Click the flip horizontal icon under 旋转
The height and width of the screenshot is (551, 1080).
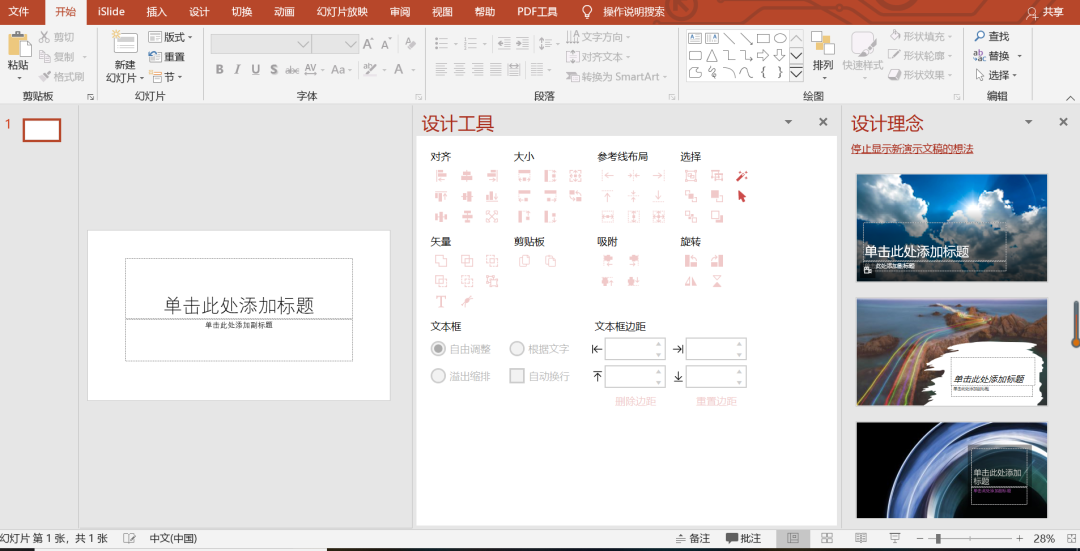[x=691, y=281]
